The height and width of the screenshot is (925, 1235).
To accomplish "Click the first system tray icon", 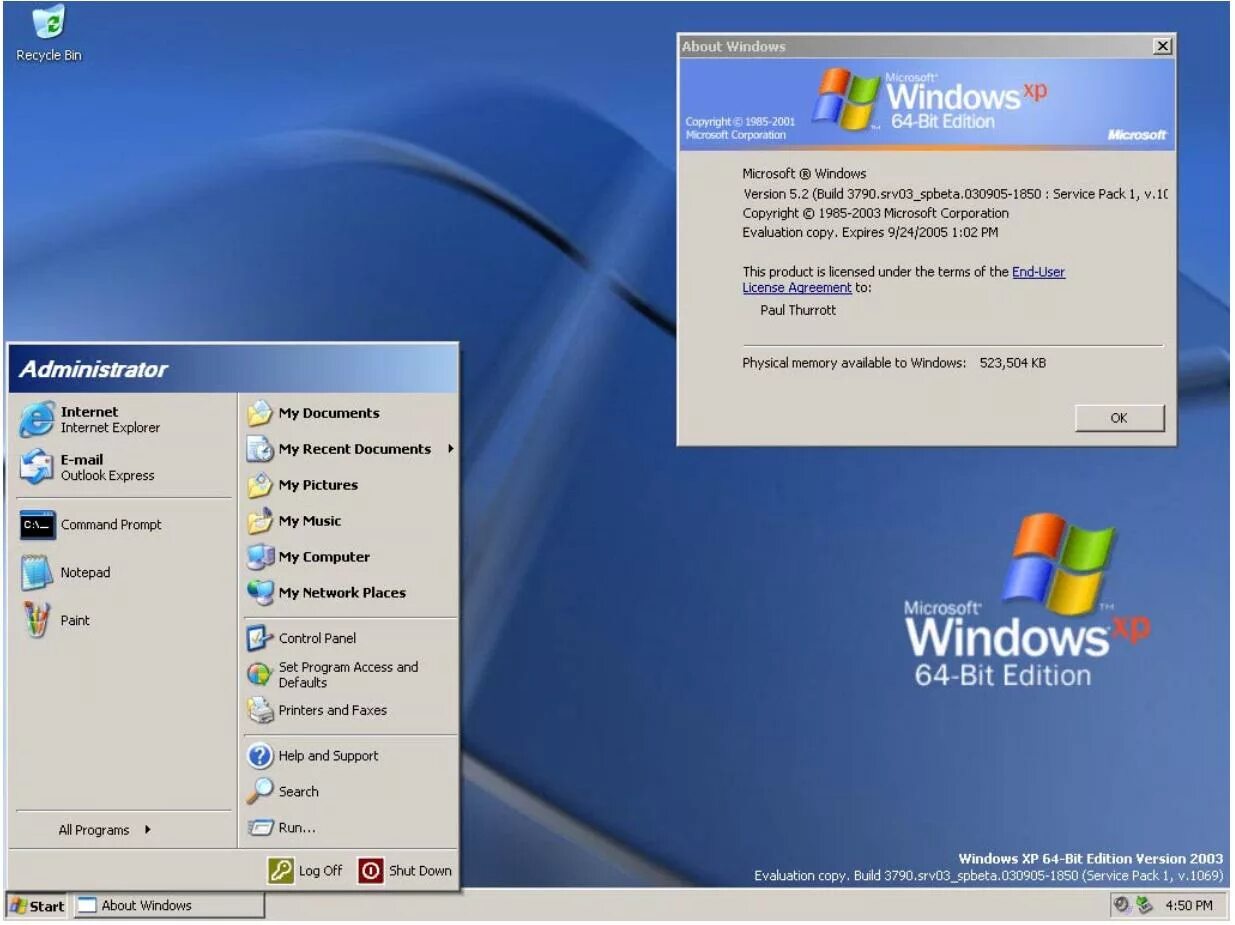I will 1122,905.
